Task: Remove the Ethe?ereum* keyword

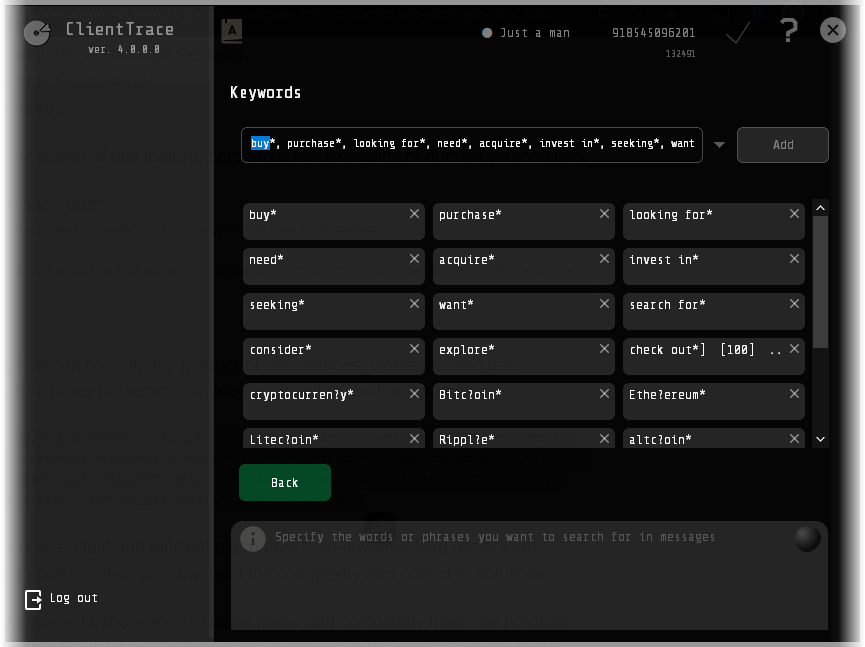Action: tap(794, 394)
